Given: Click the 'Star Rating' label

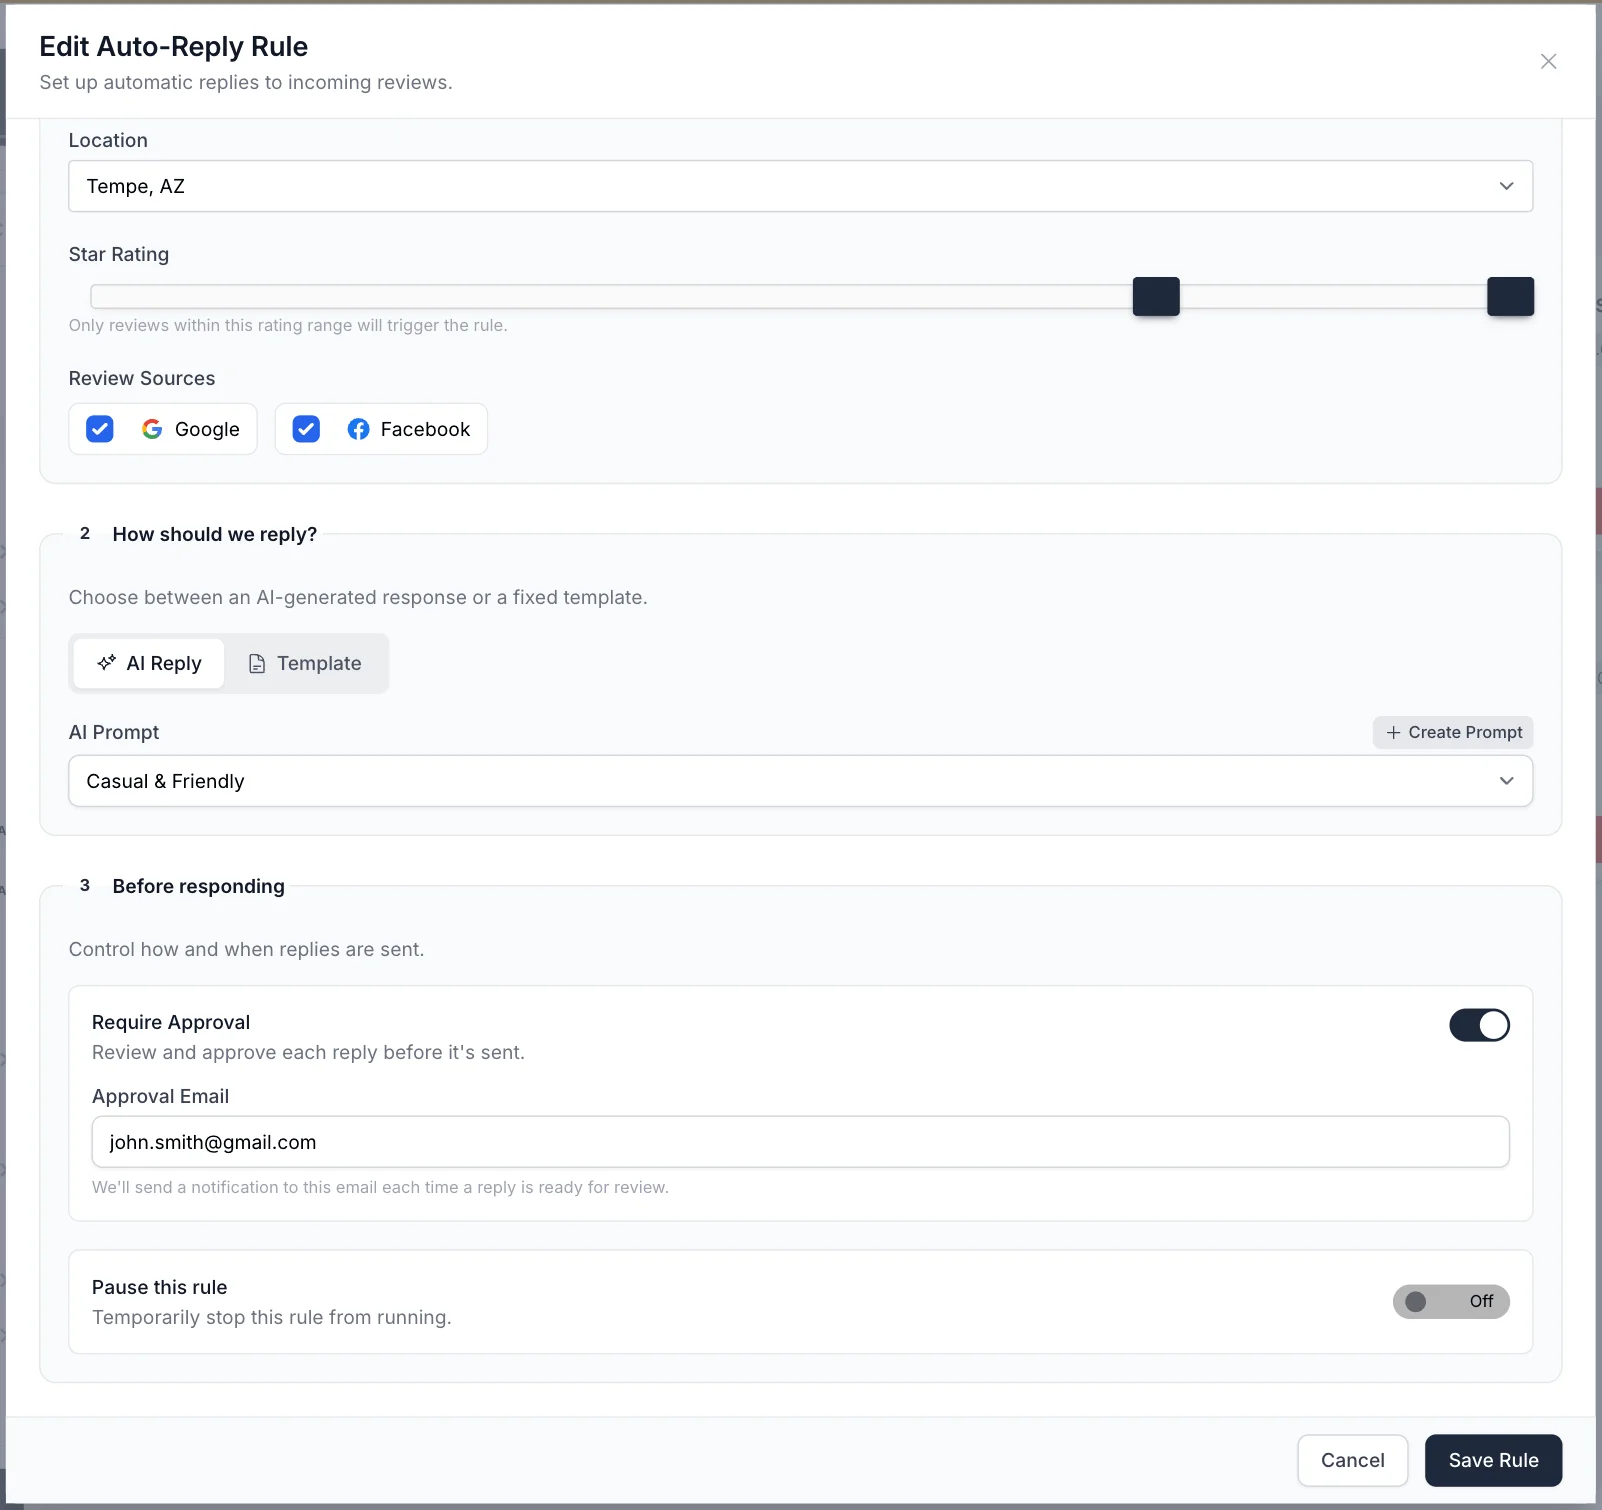Looking at the screenshot, I should point(119,254).
